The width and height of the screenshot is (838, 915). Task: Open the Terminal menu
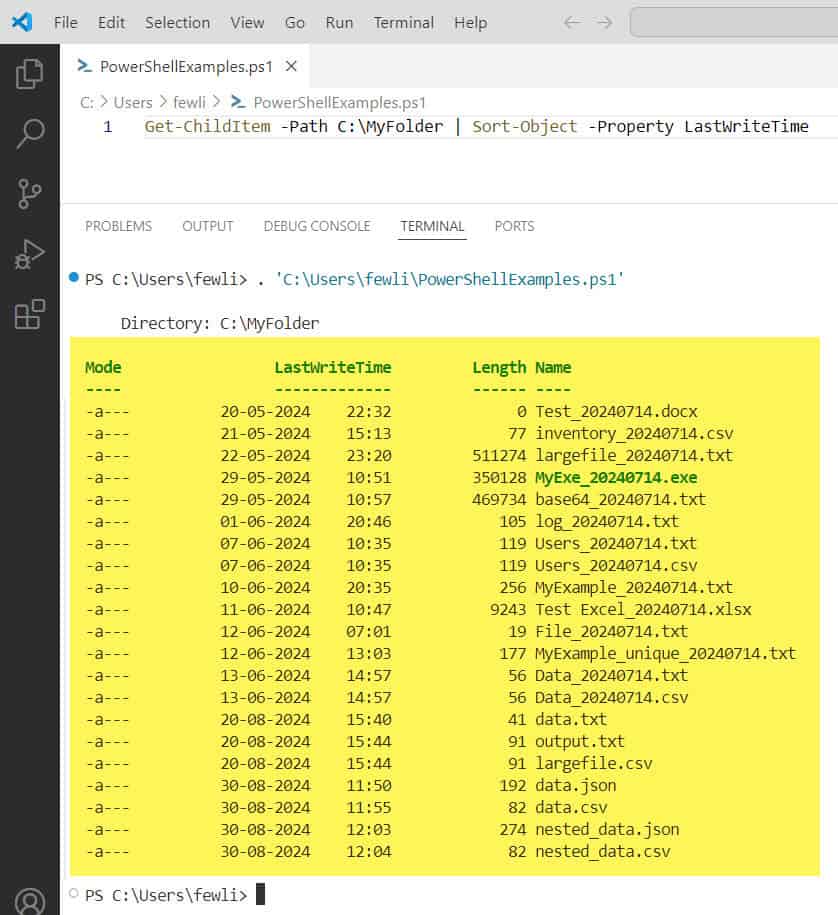[x=404, y=23]
